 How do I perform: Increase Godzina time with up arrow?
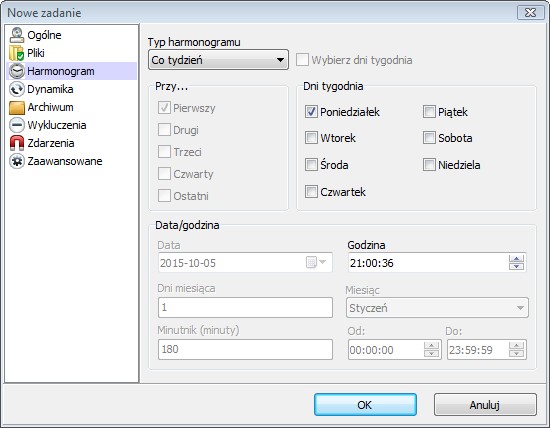(516, 259)
